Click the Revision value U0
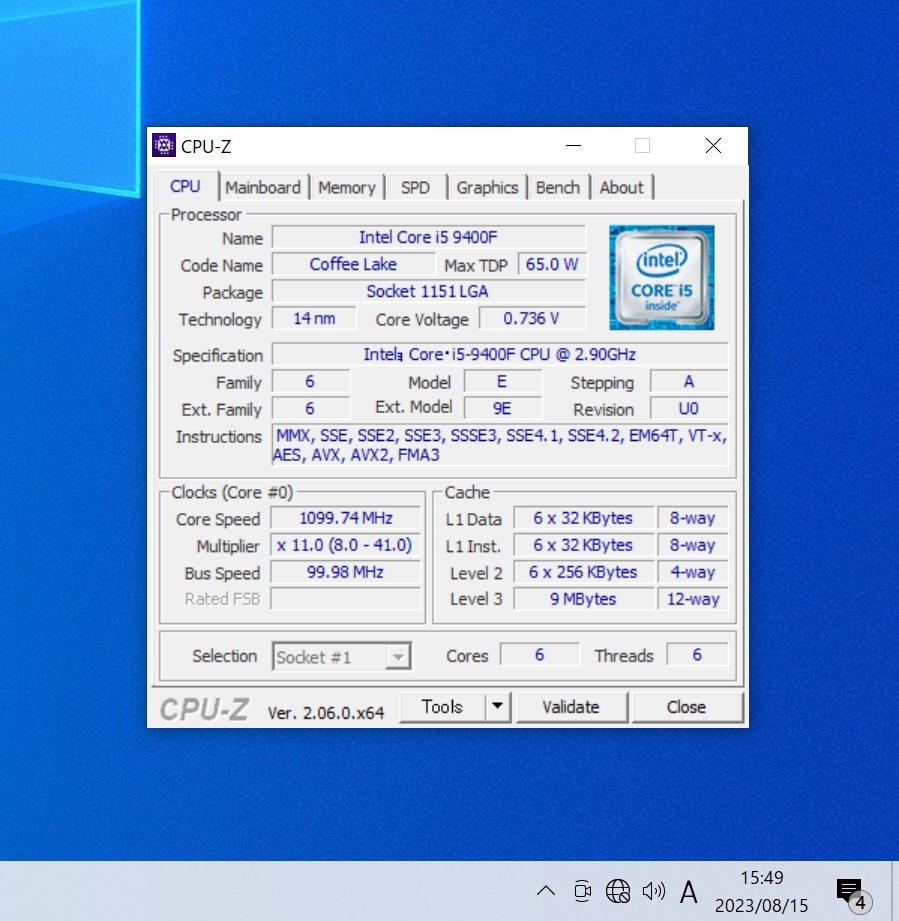This screenshot has height=921, width=899. (x=689, y=409)
